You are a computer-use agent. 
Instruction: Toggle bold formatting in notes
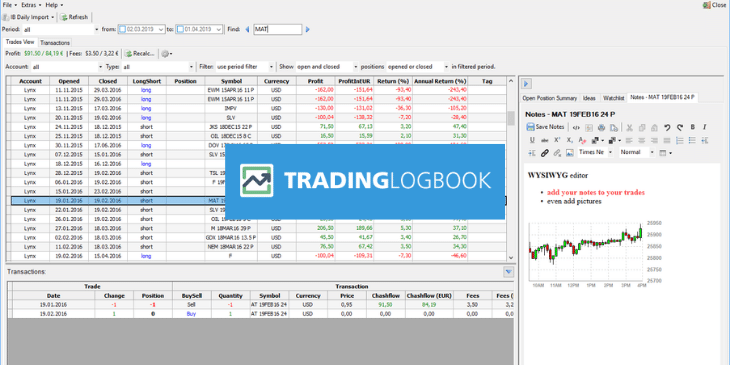click(x=693, y=127)
